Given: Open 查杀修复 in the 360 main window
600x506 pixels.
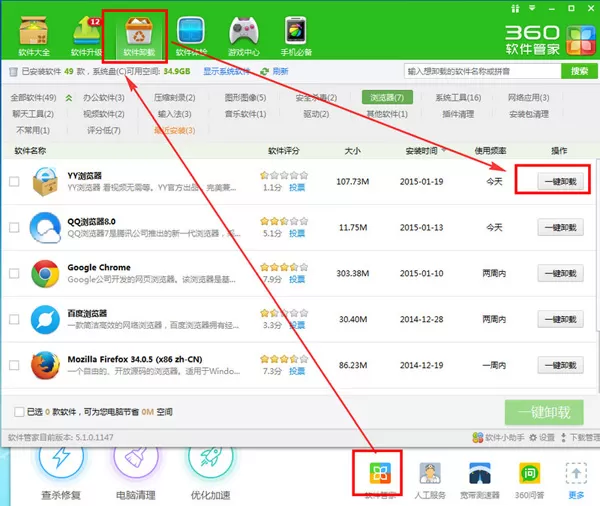Looking at the screenshot, I should tap(61, 475).
